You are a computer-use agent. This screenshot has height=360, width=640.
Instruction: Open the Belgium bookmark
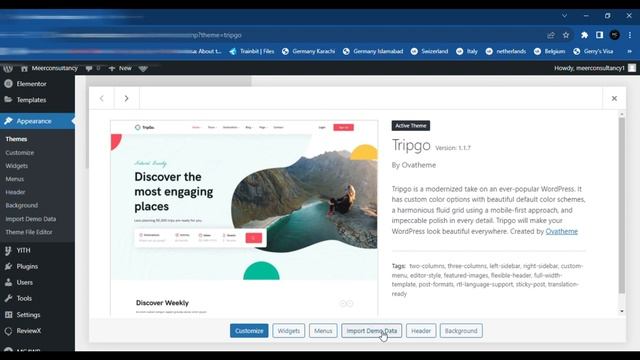click(549, 51)
